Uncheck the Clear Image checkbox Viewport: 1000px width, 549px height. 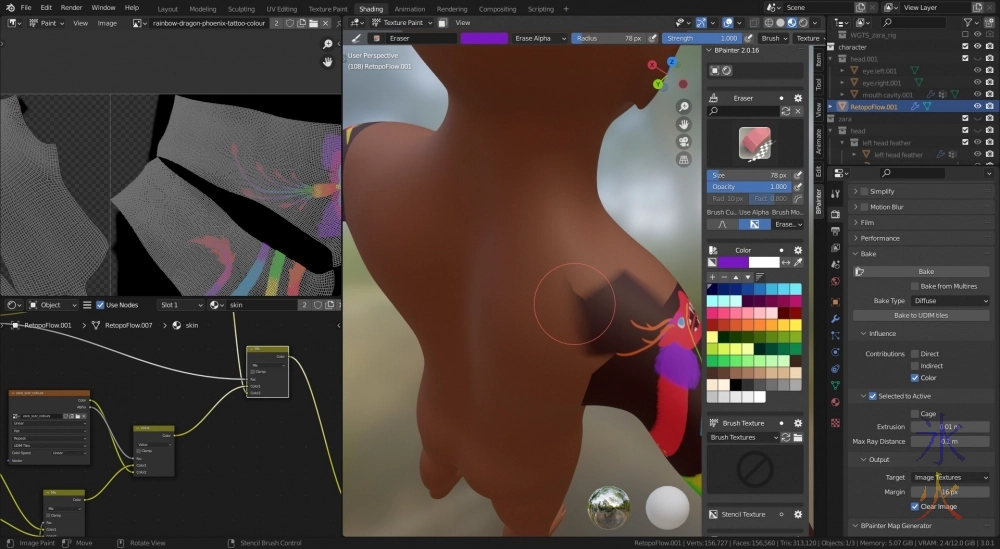click(x=915, y=507)
